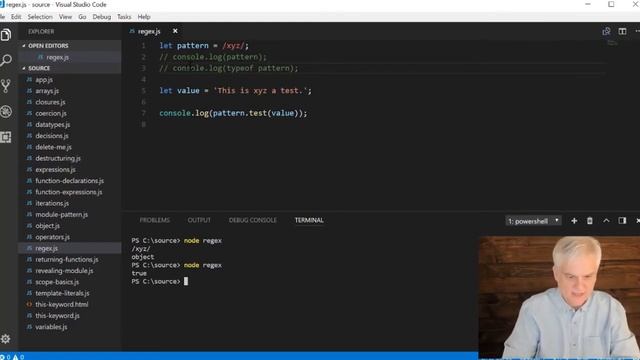
Task: Open the Debug view in activity bar
Action: (6, 111)
